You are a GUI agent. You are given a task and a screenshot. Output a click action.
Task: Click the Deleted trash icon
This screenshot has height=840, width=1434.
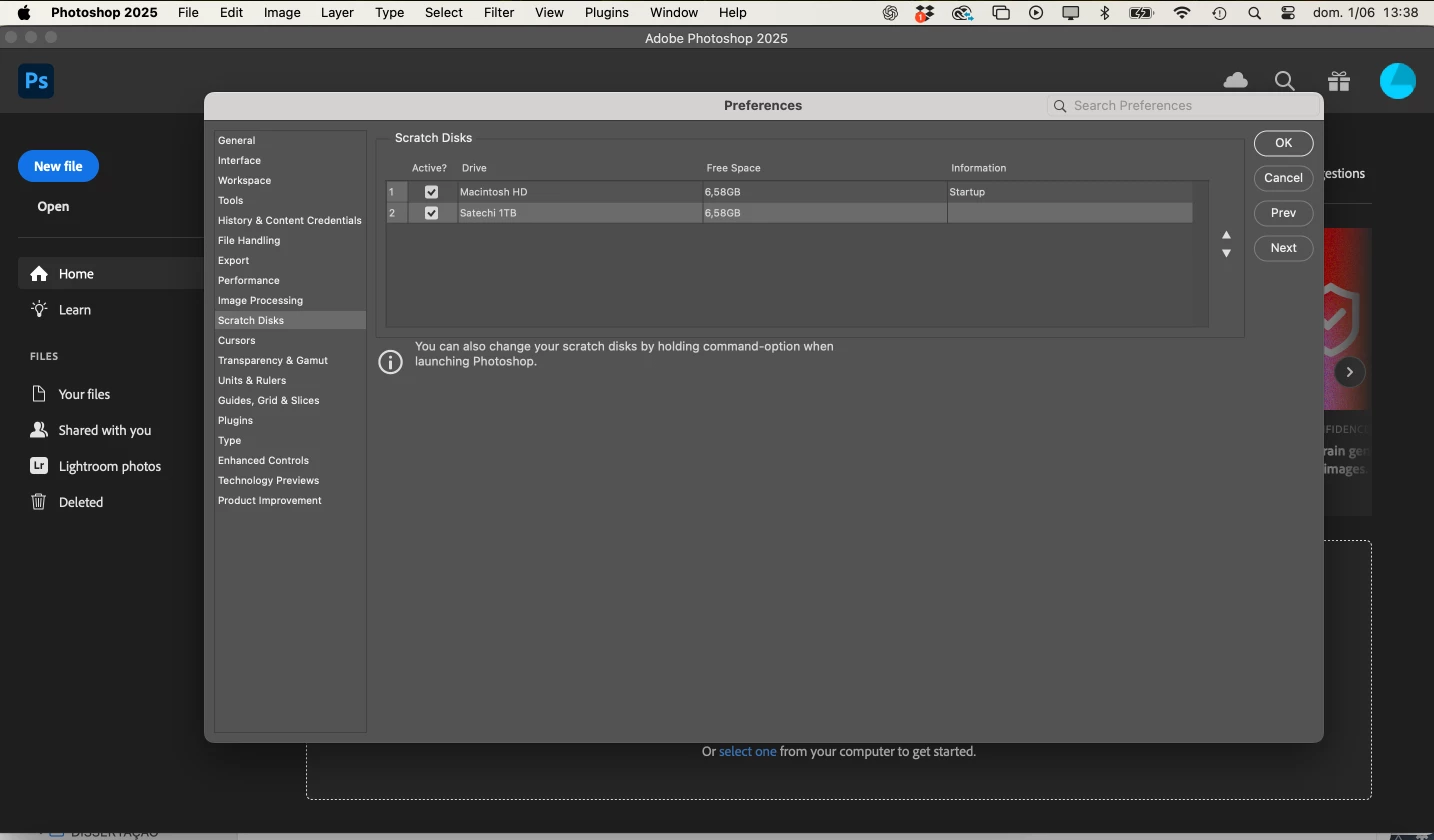[x=39, y=502]
